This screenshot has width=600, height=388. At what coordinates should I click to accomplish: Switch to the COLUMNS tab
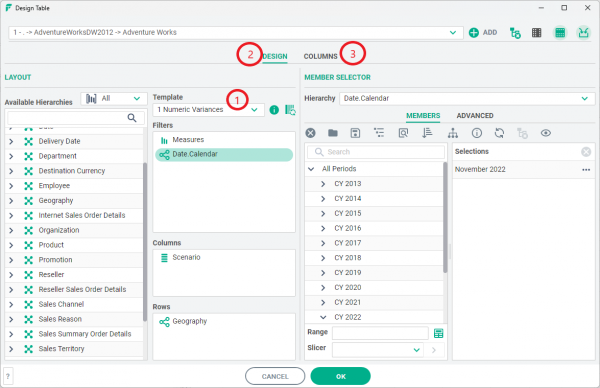[x=321, y=57]
